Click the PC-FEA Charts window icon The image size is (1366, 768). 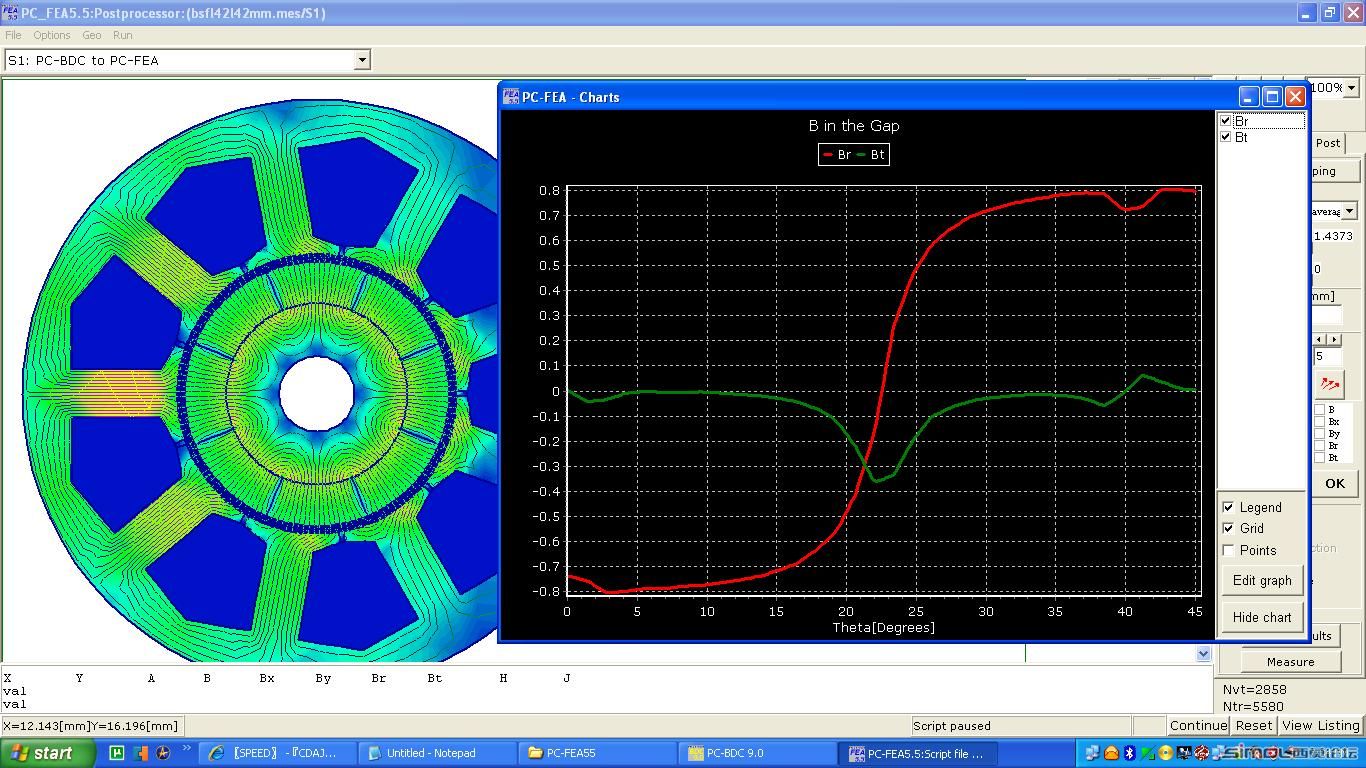[x=511, y=97]
